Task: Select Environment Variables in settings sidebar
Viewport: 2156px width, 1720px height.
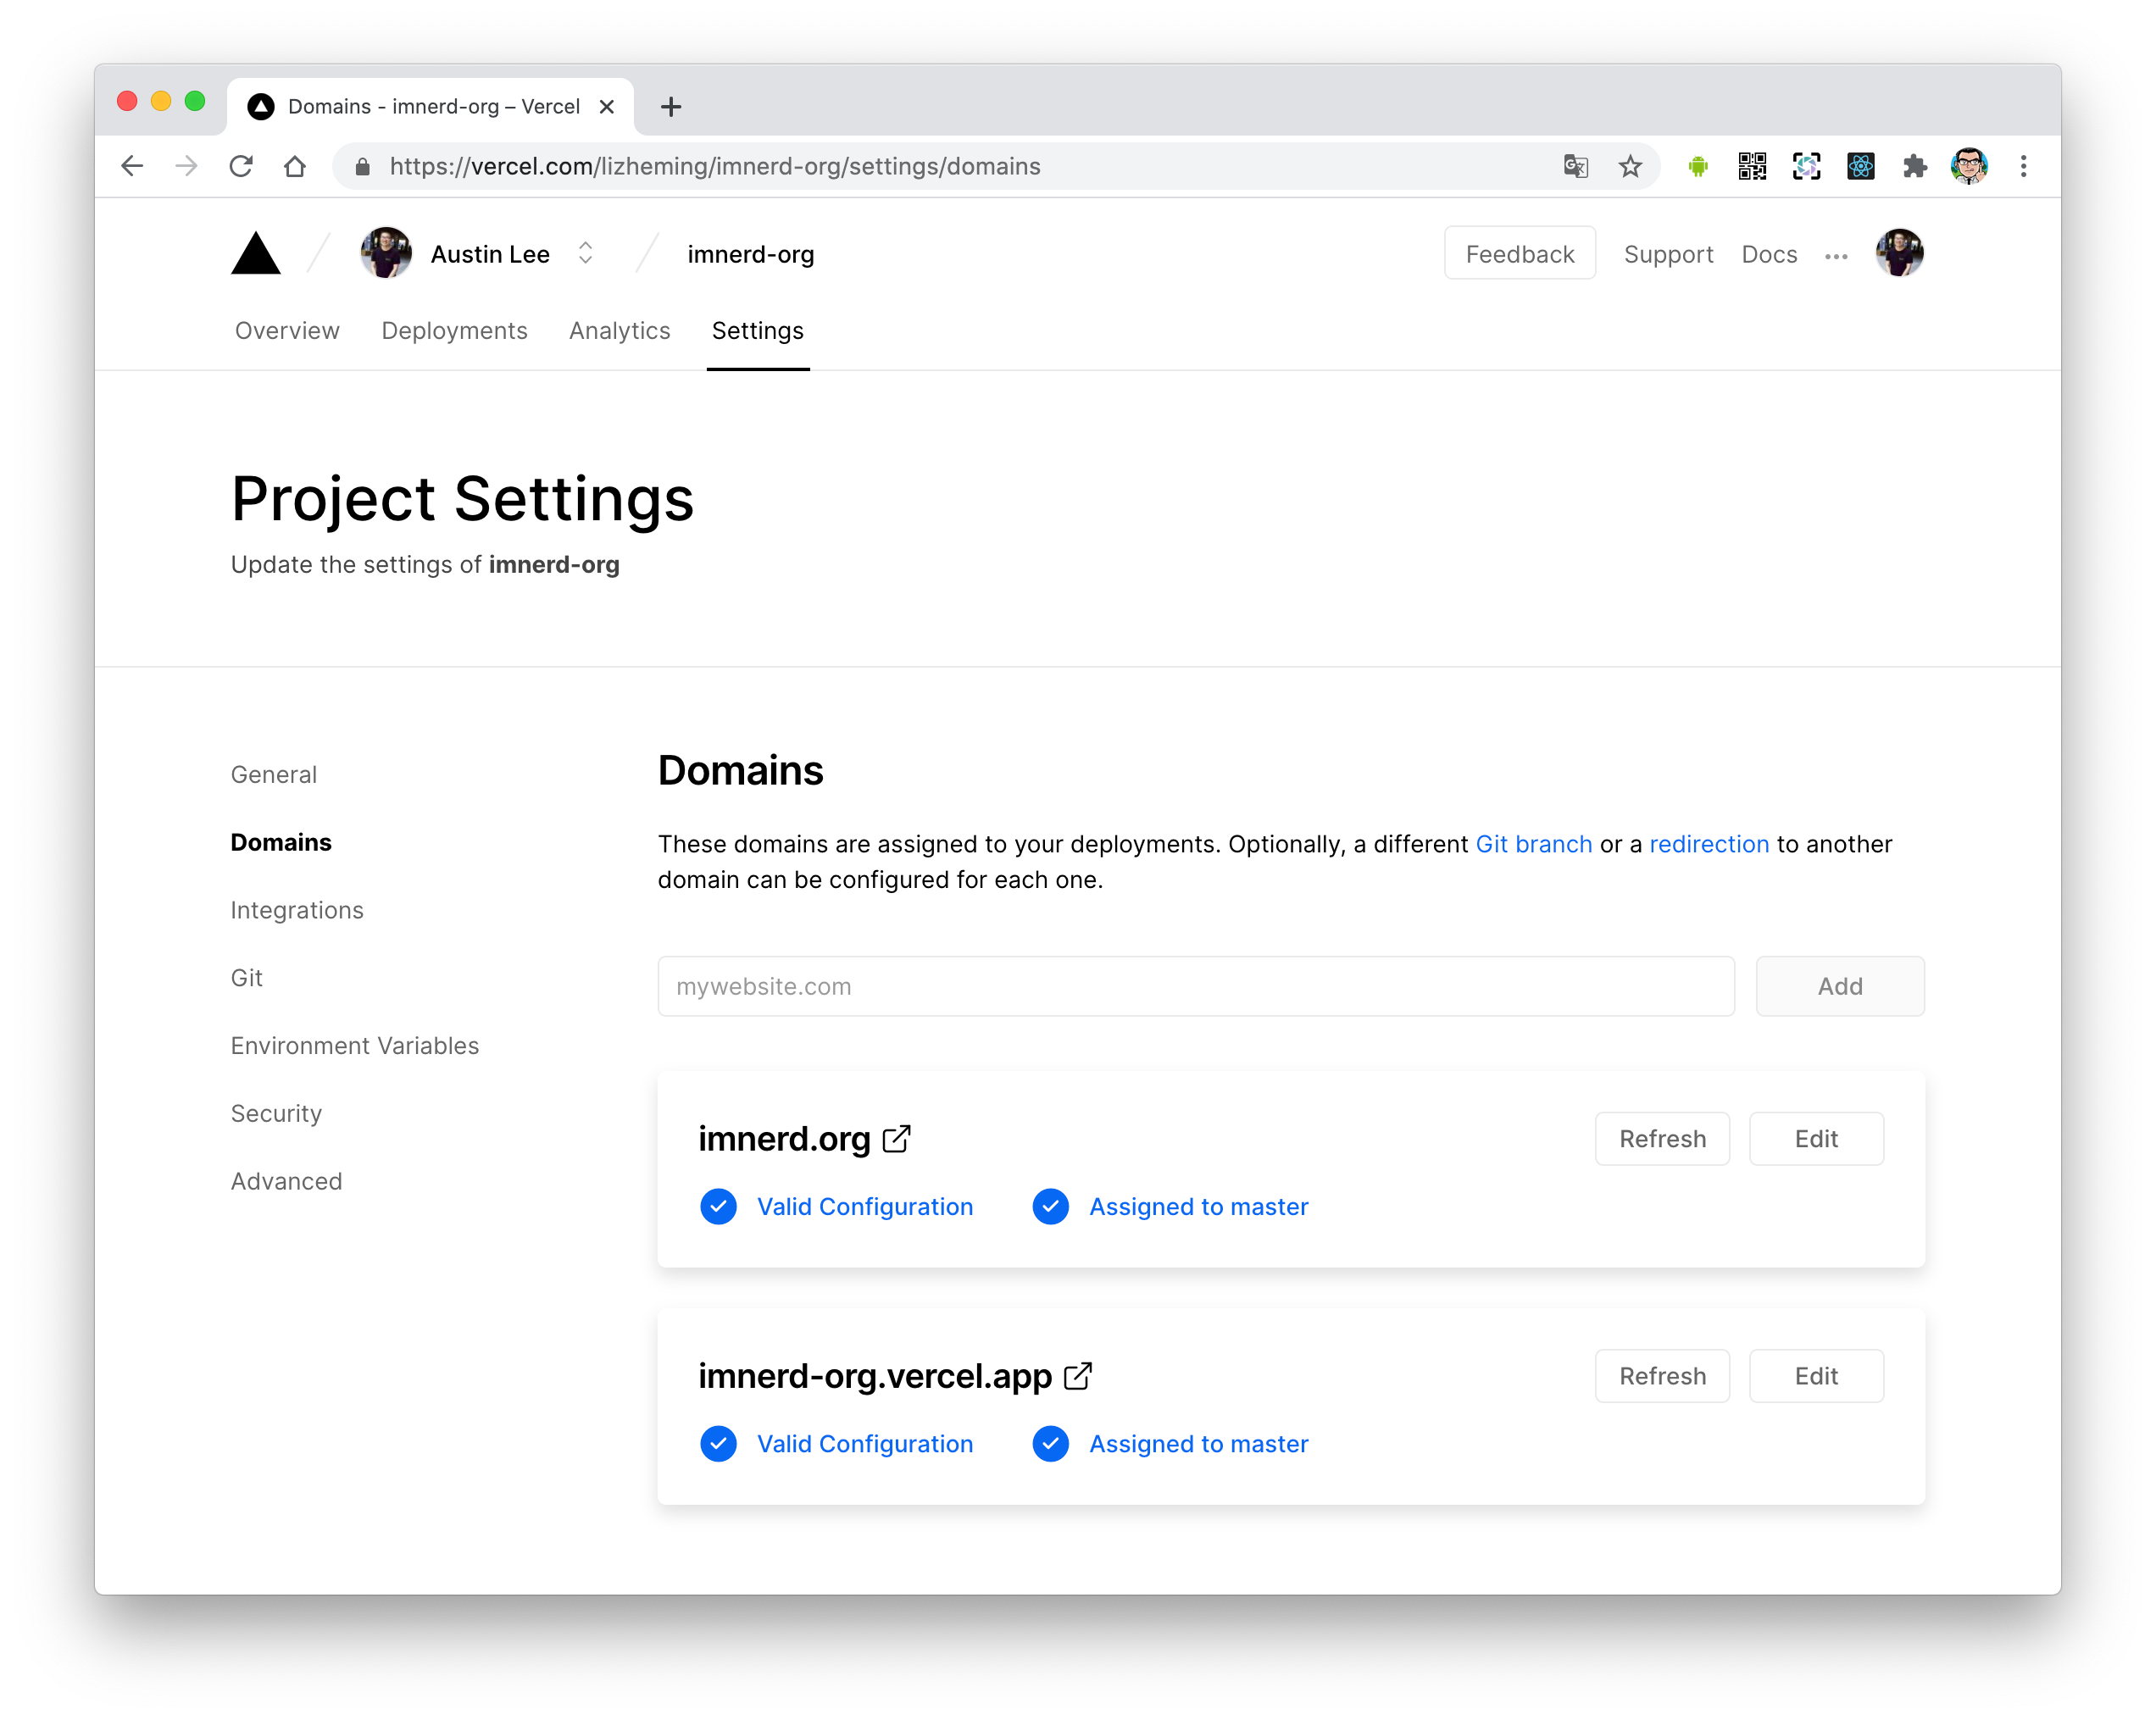Action: [354, 1045]
